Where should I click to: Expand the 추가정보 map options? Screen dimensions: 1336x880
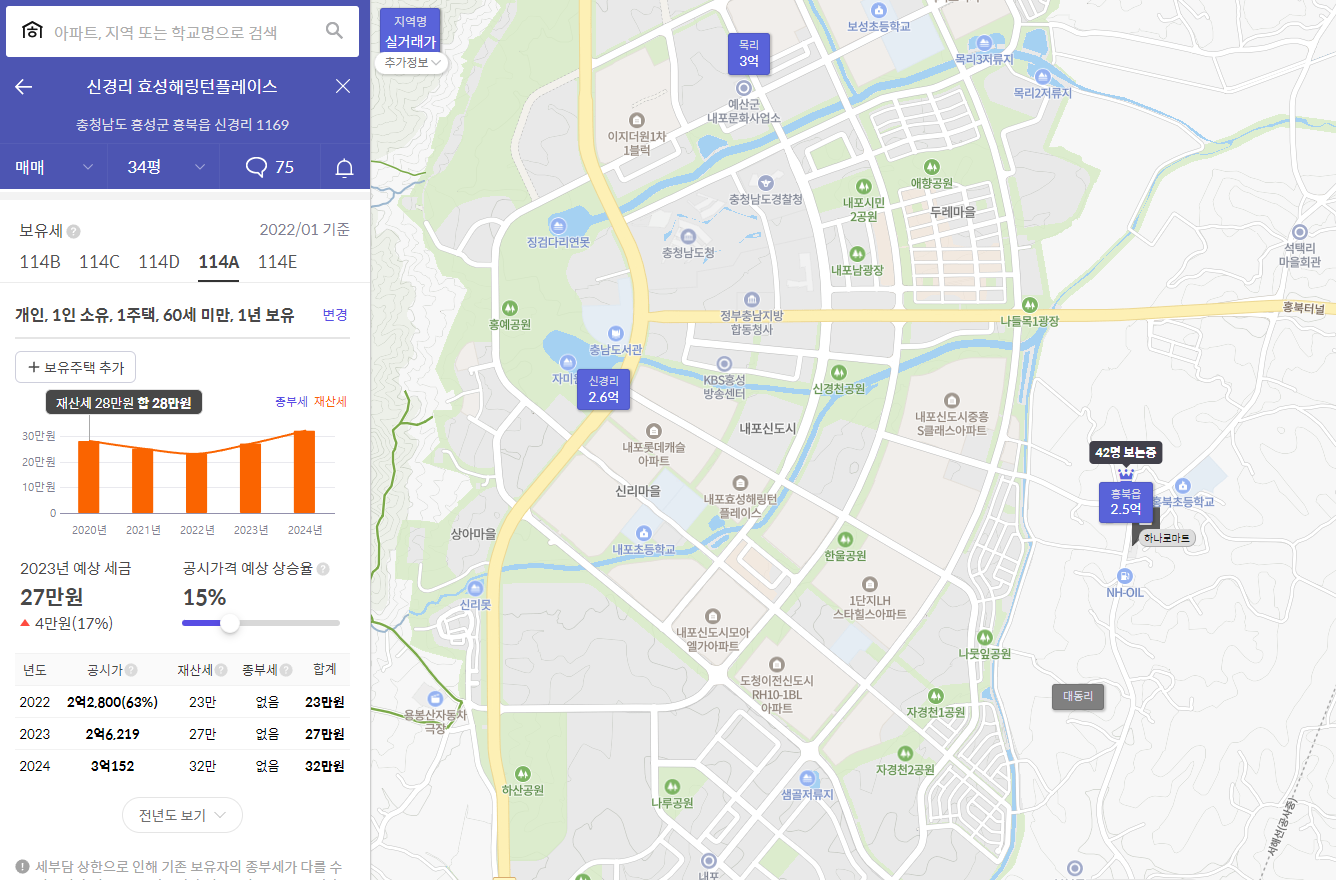point(411,62)
